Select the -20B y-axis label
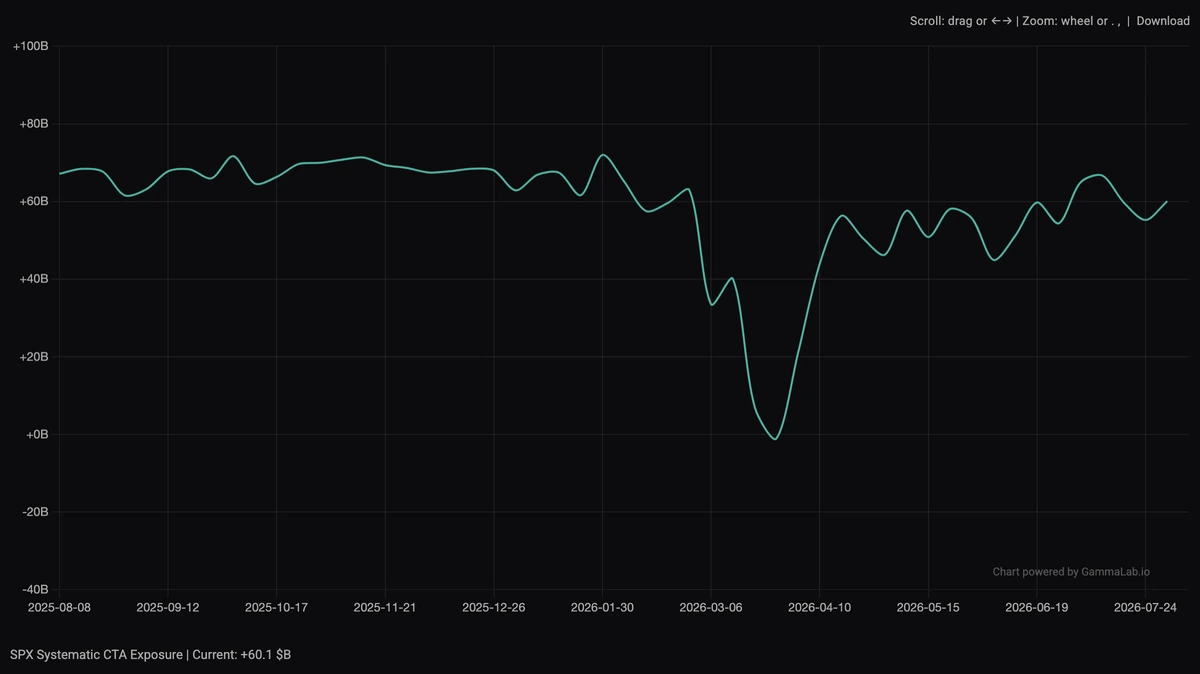1200x674 pixels. click(35, 512)
